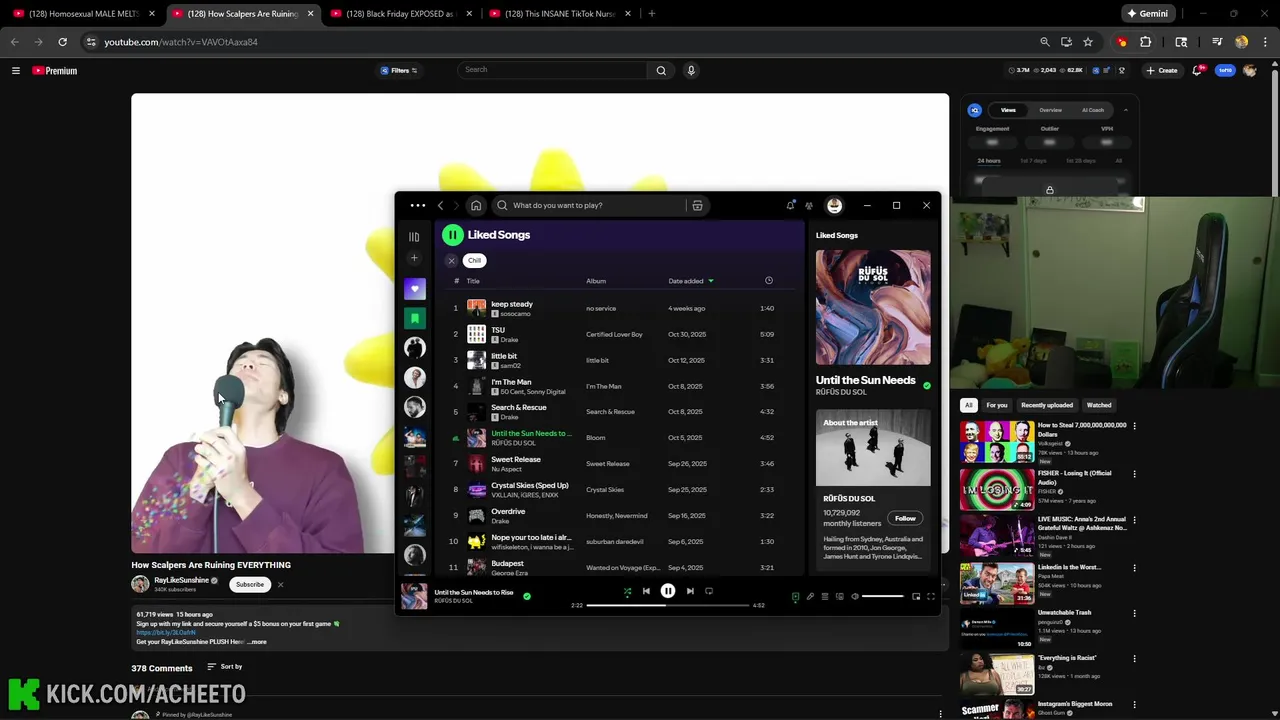Open Spotify three-dot main menu
The image size is (1280, 720).
tap(417, 205)
